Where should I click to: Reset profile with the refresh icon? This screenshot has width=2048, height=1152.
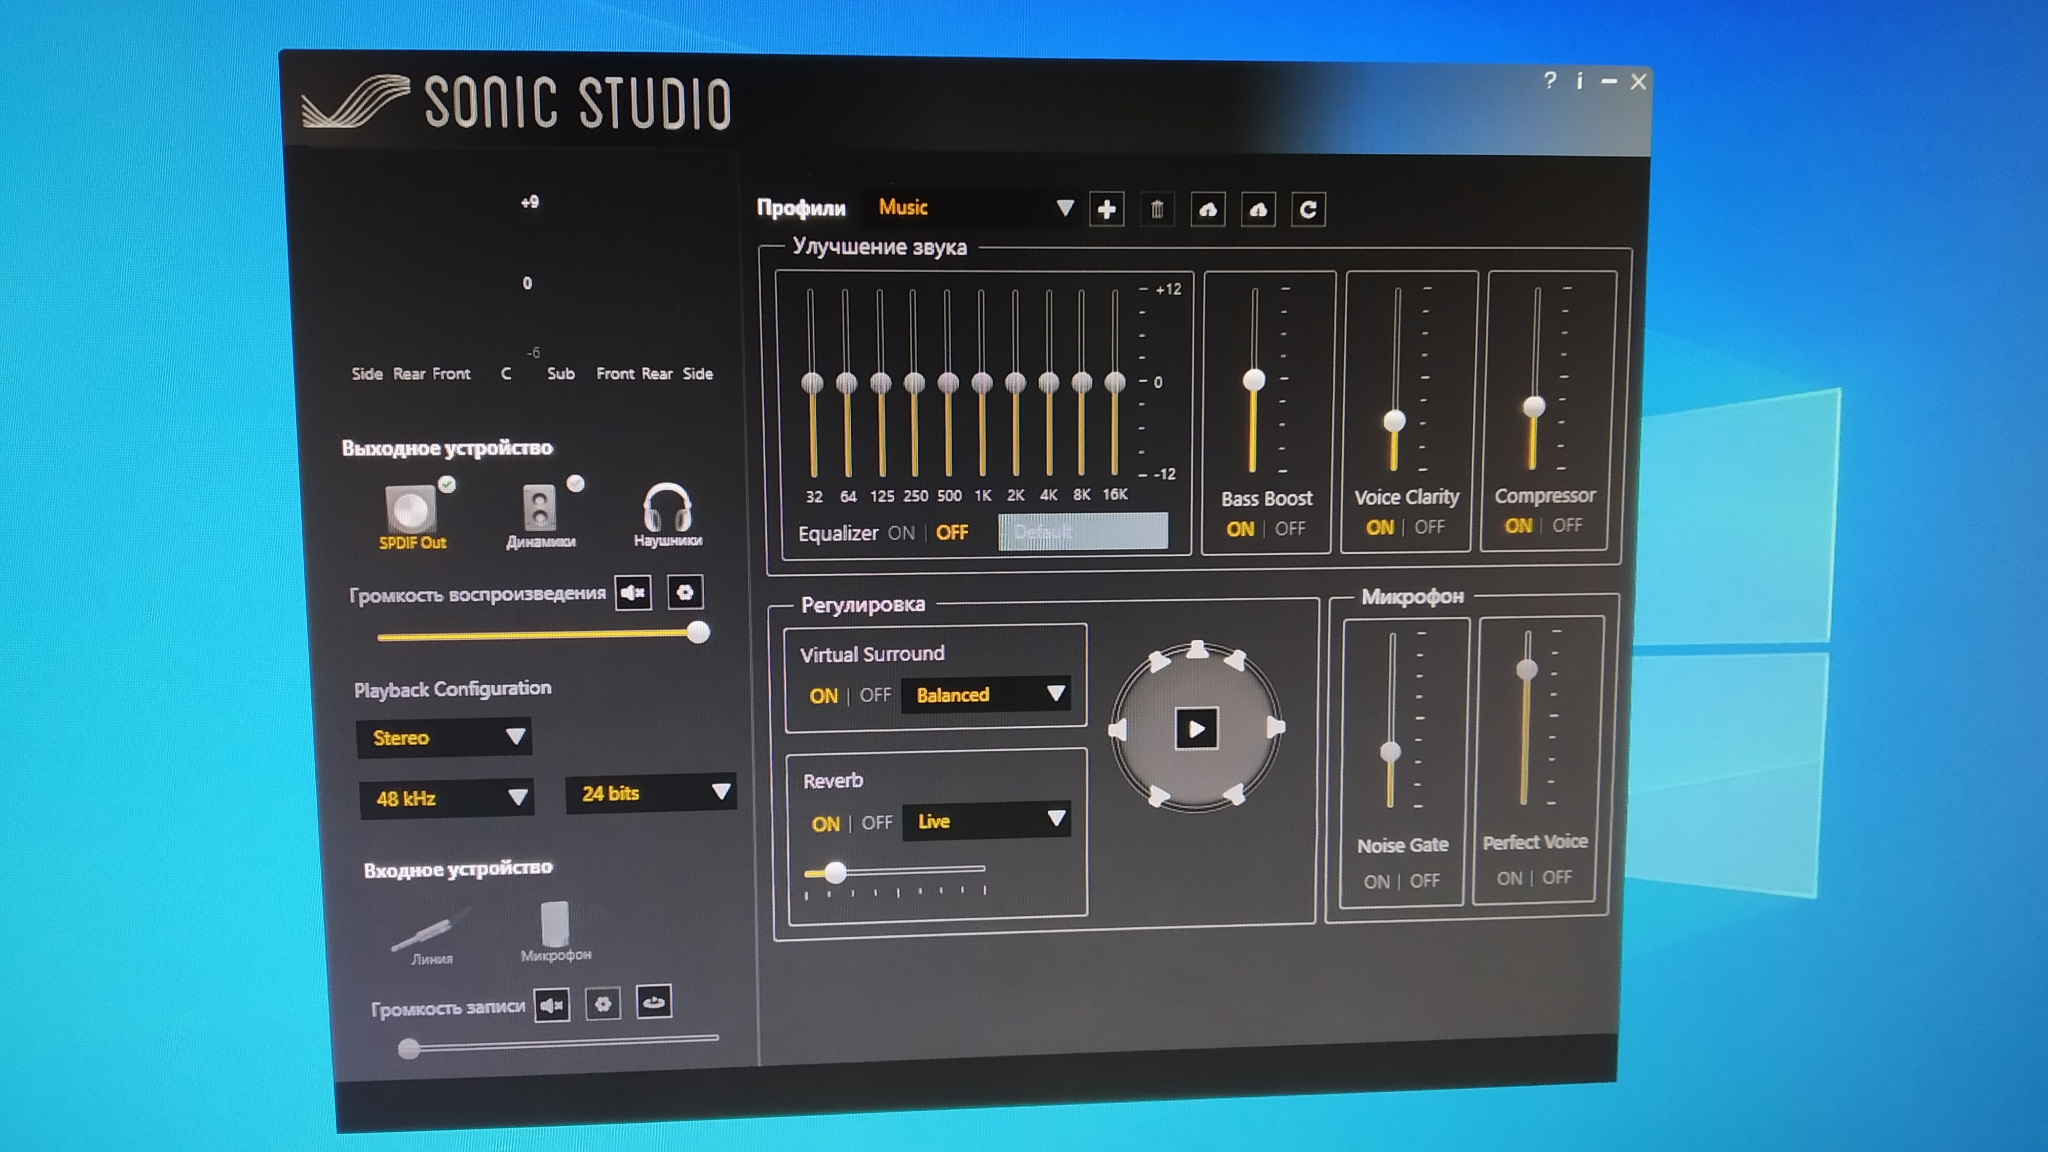tap(1308, 209)
